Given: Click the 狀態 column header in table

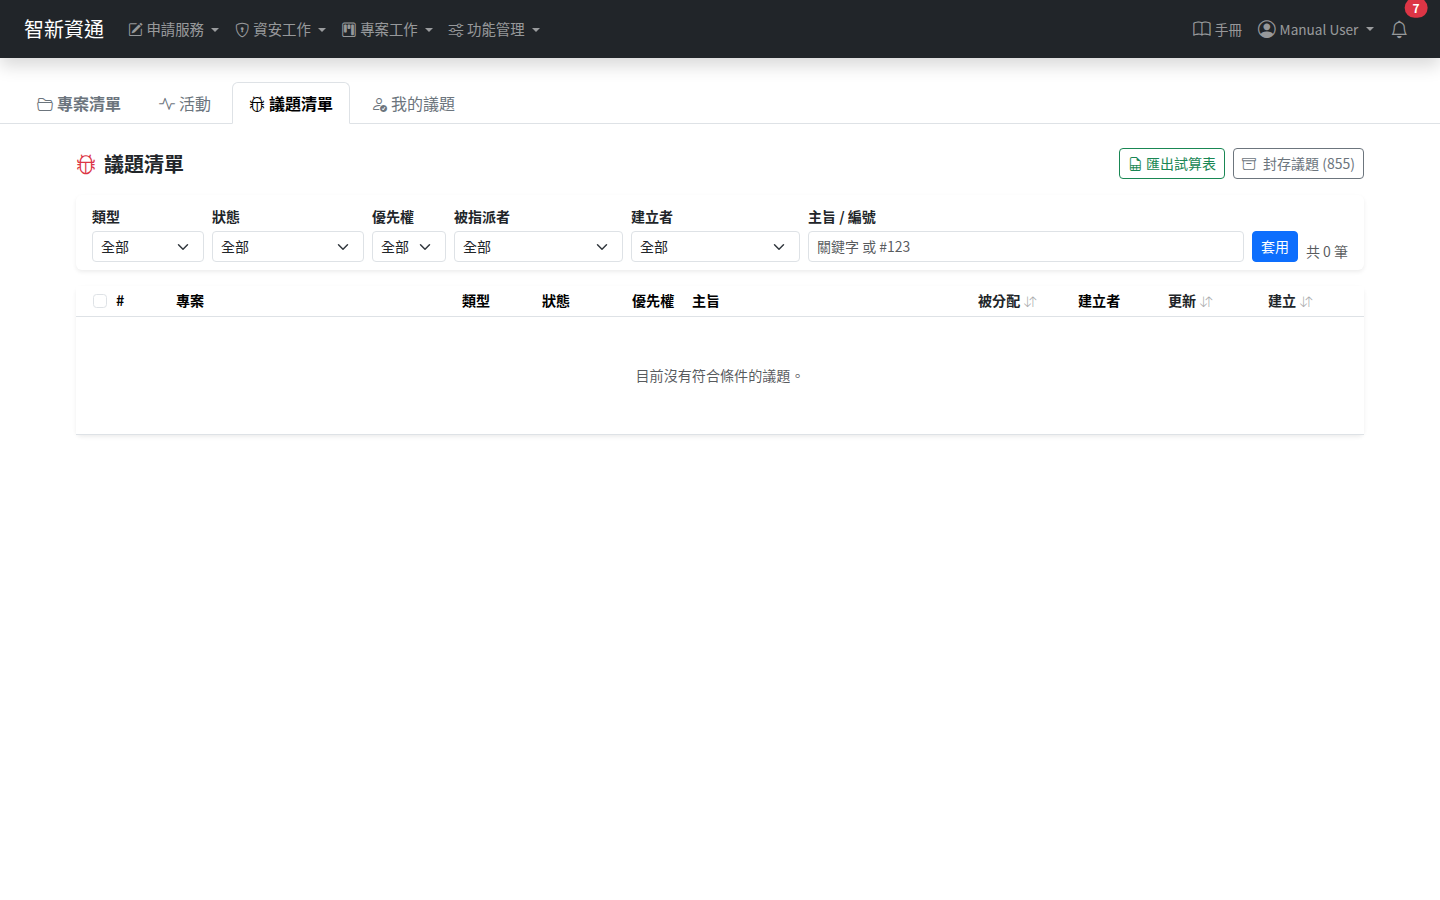Looking at the screenshot, I should coord(556,301).
